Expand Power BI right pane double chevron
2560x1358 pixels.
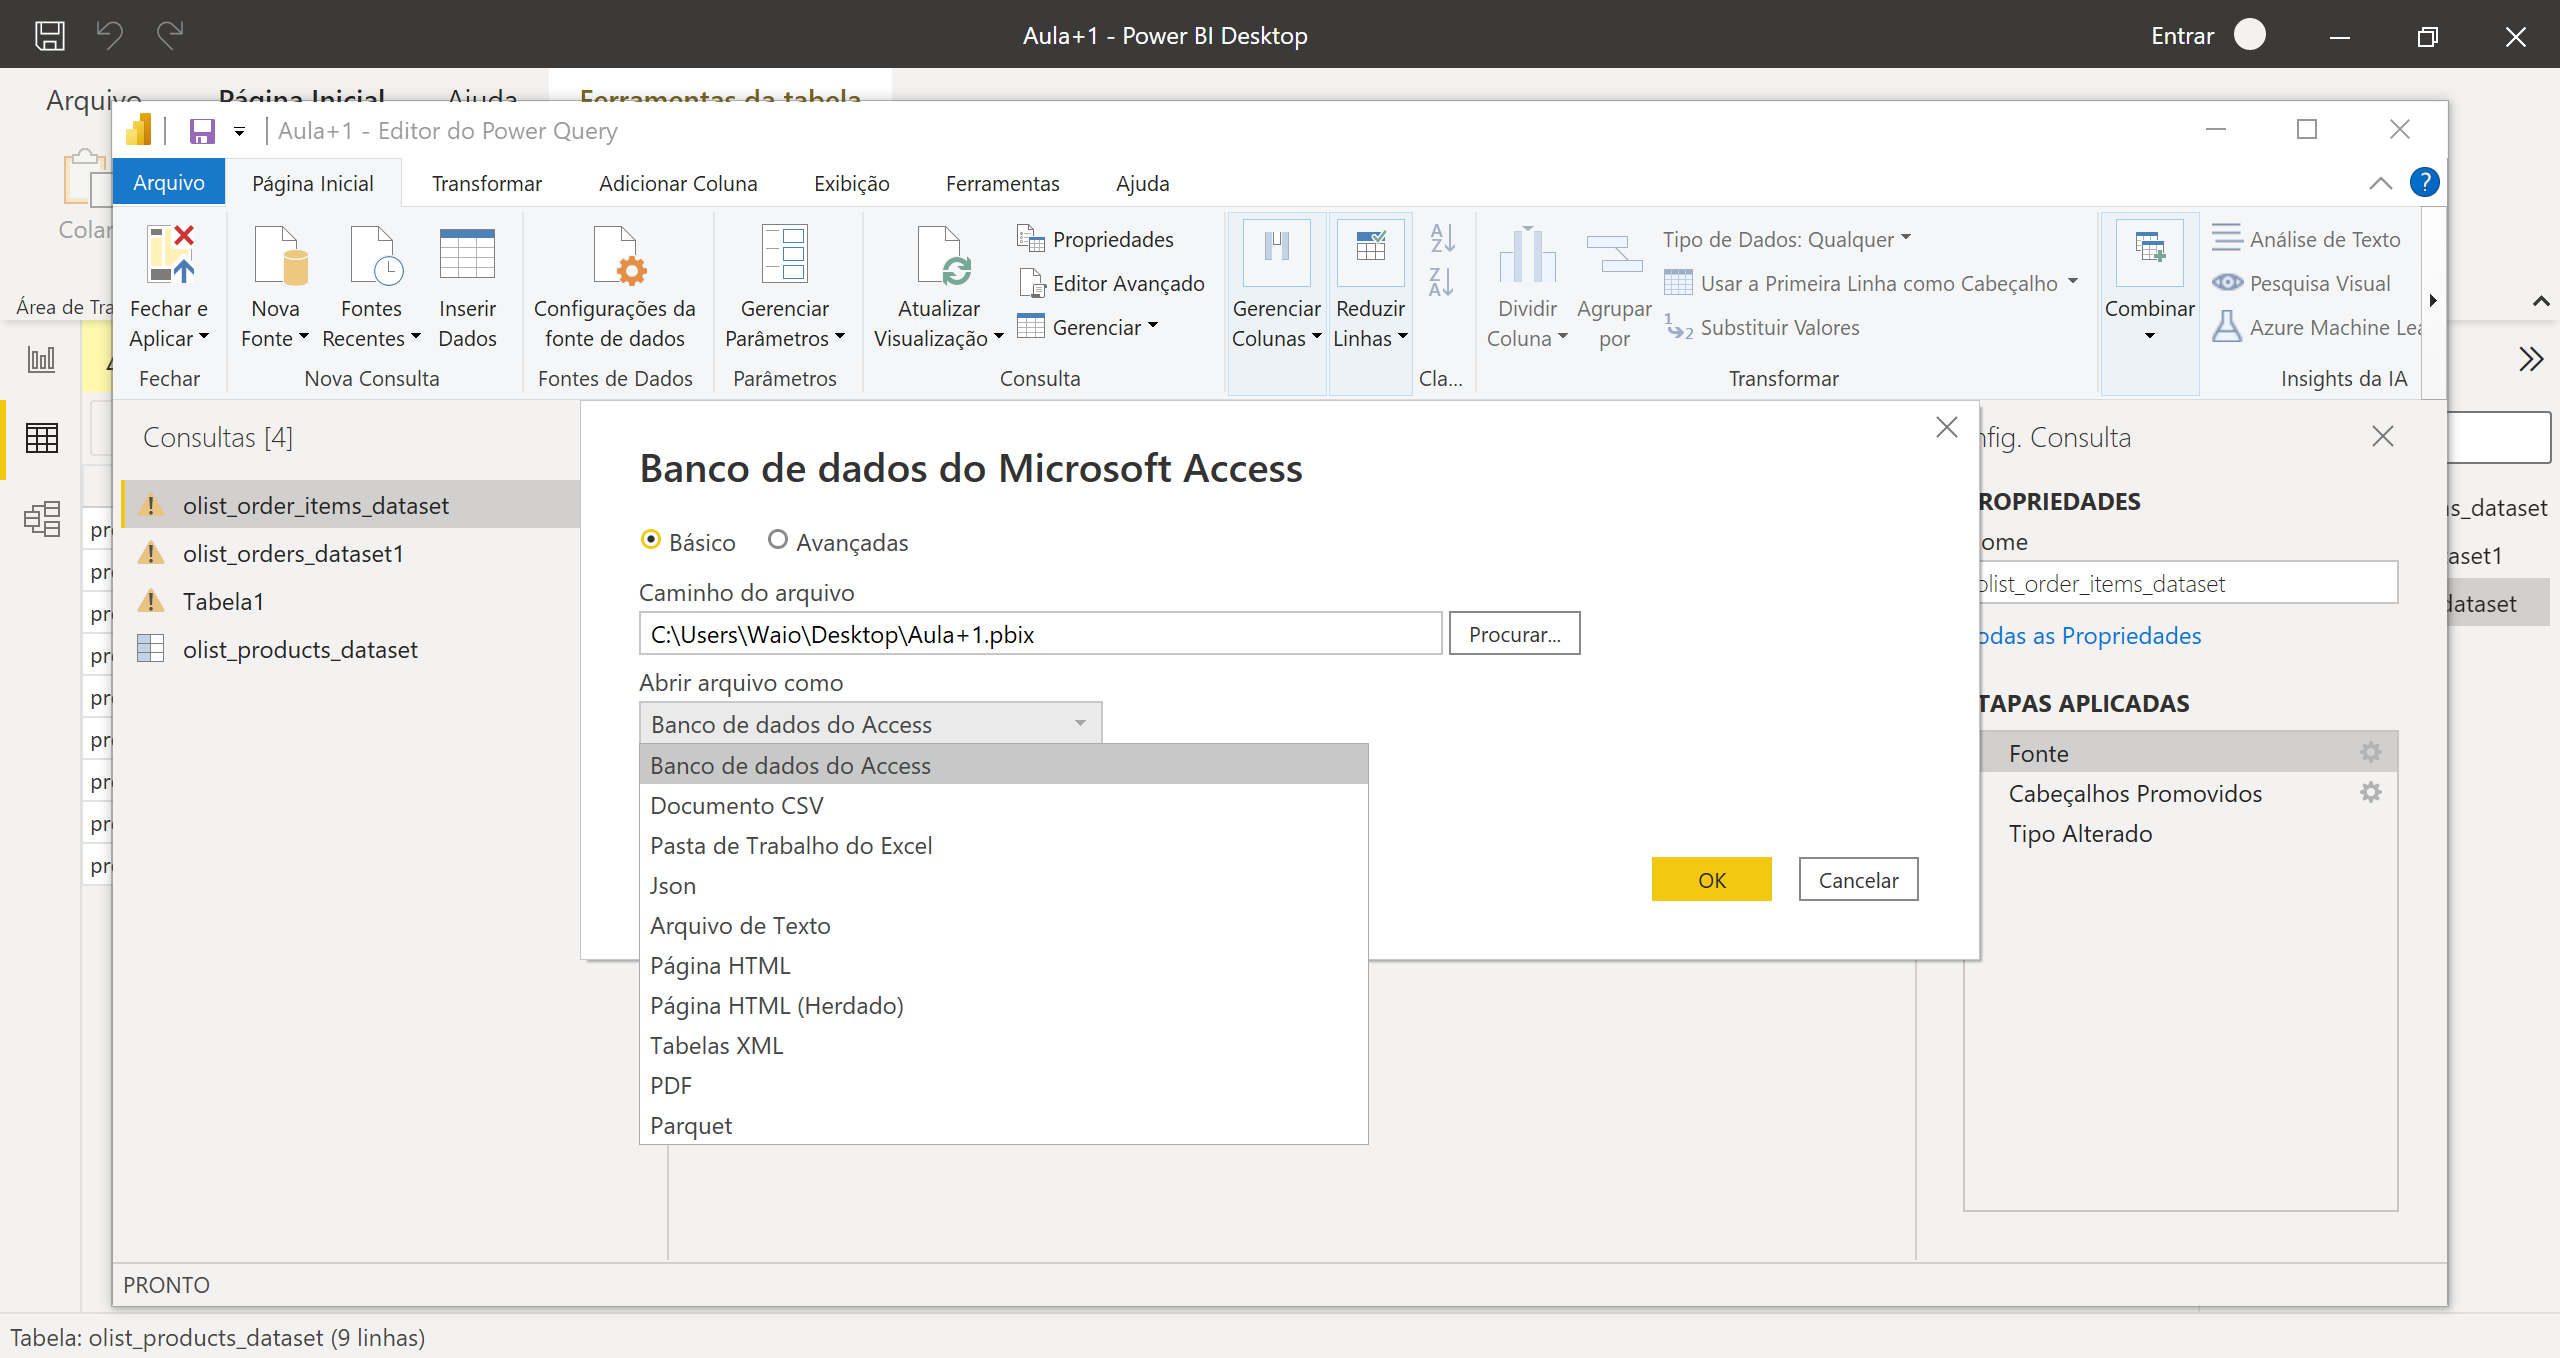2531,359
